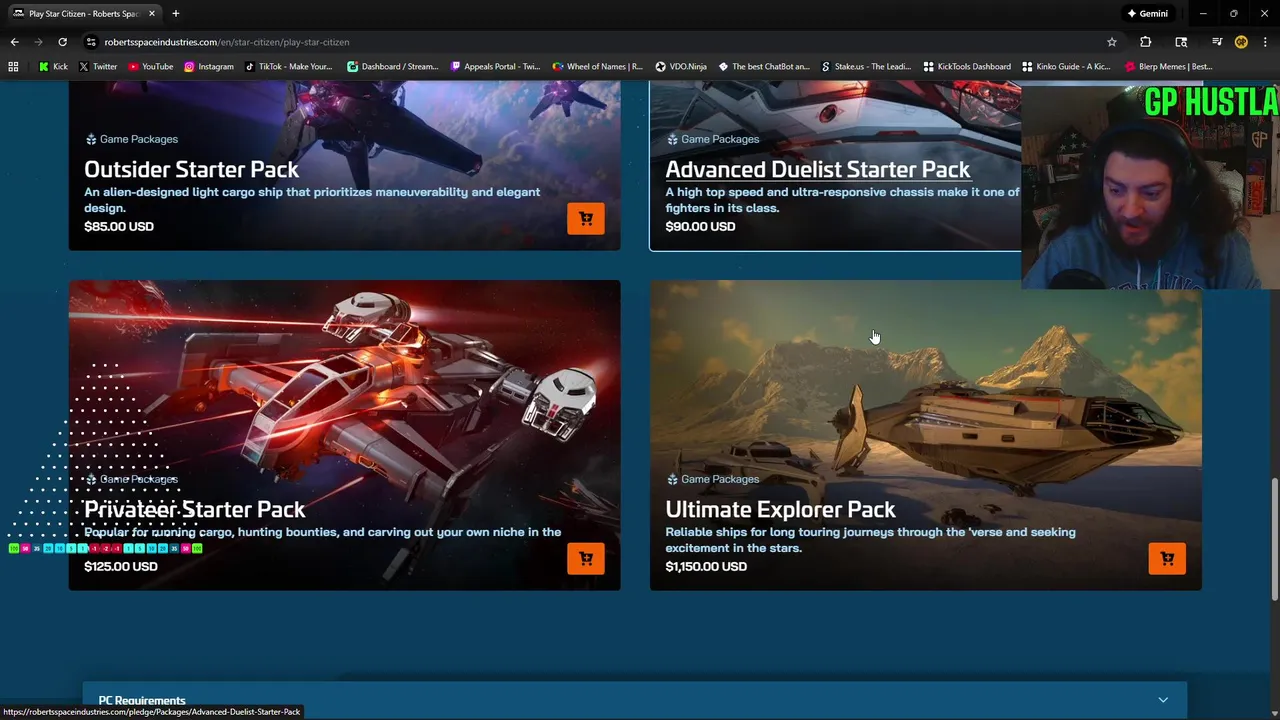Screen dimensions: 1280x720
Task: Open the Twitter bookmark
Action: (x=97, y=66)
